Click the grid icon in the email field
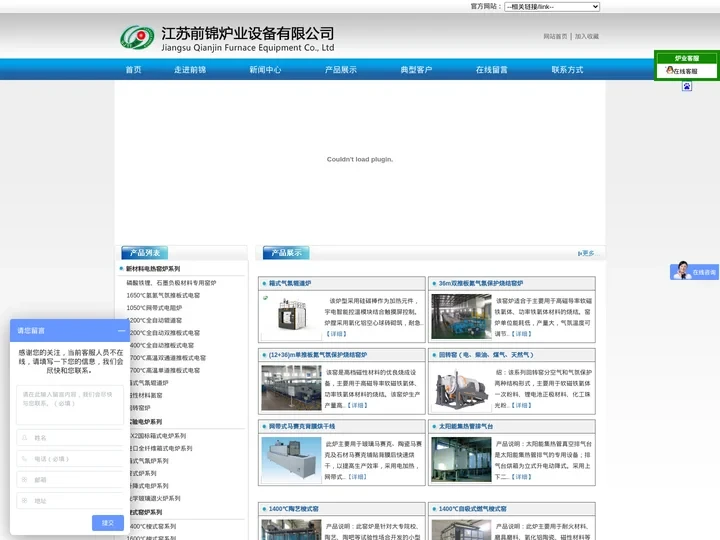The width and height of the screenshot is (720, 540). tap(25, 479)
